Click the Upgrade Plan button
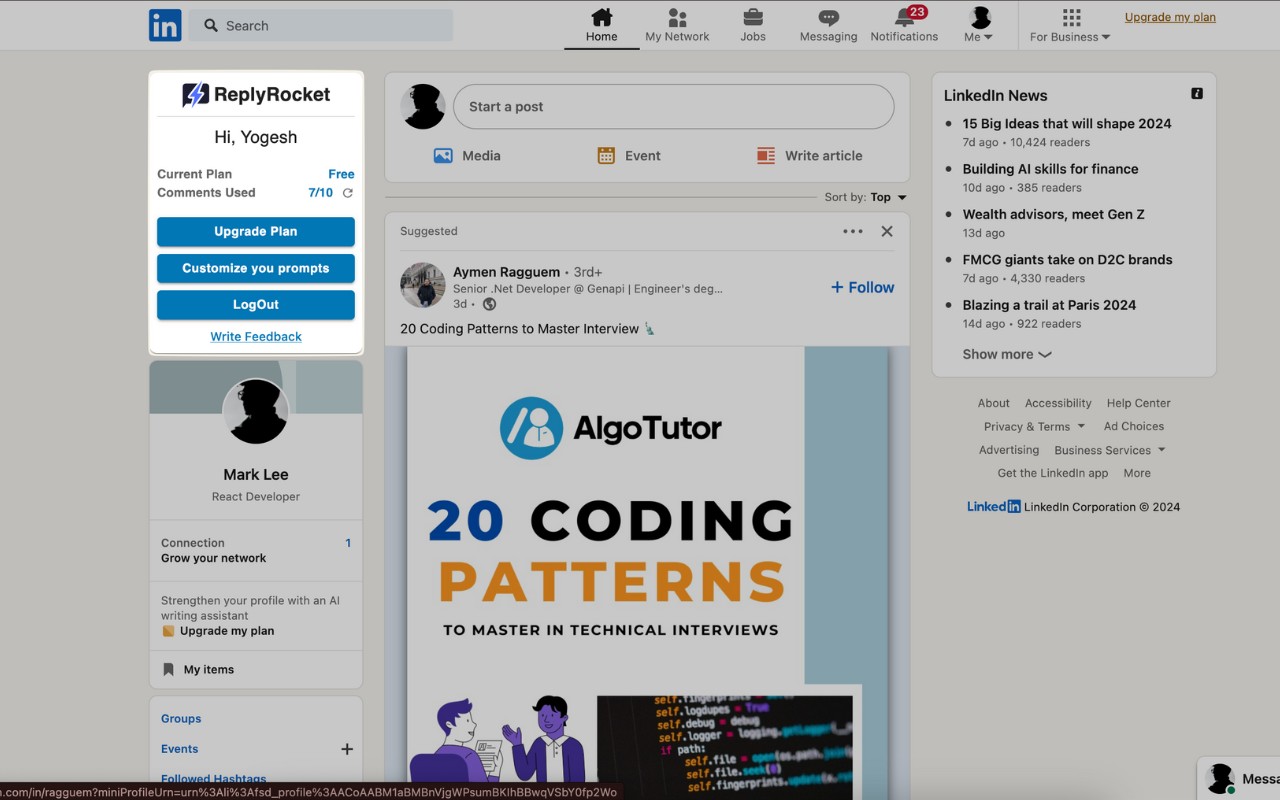 (x=256, y=231)
